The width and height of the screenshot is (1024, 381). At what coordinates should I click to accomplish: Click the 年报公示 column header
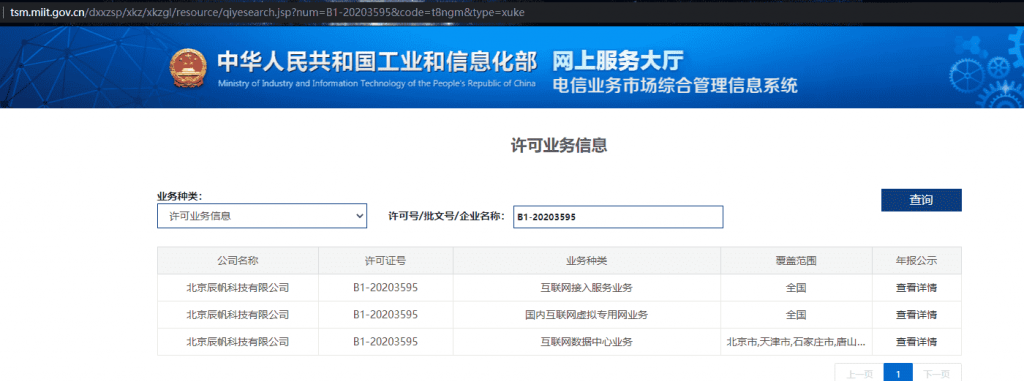[916, 261]
